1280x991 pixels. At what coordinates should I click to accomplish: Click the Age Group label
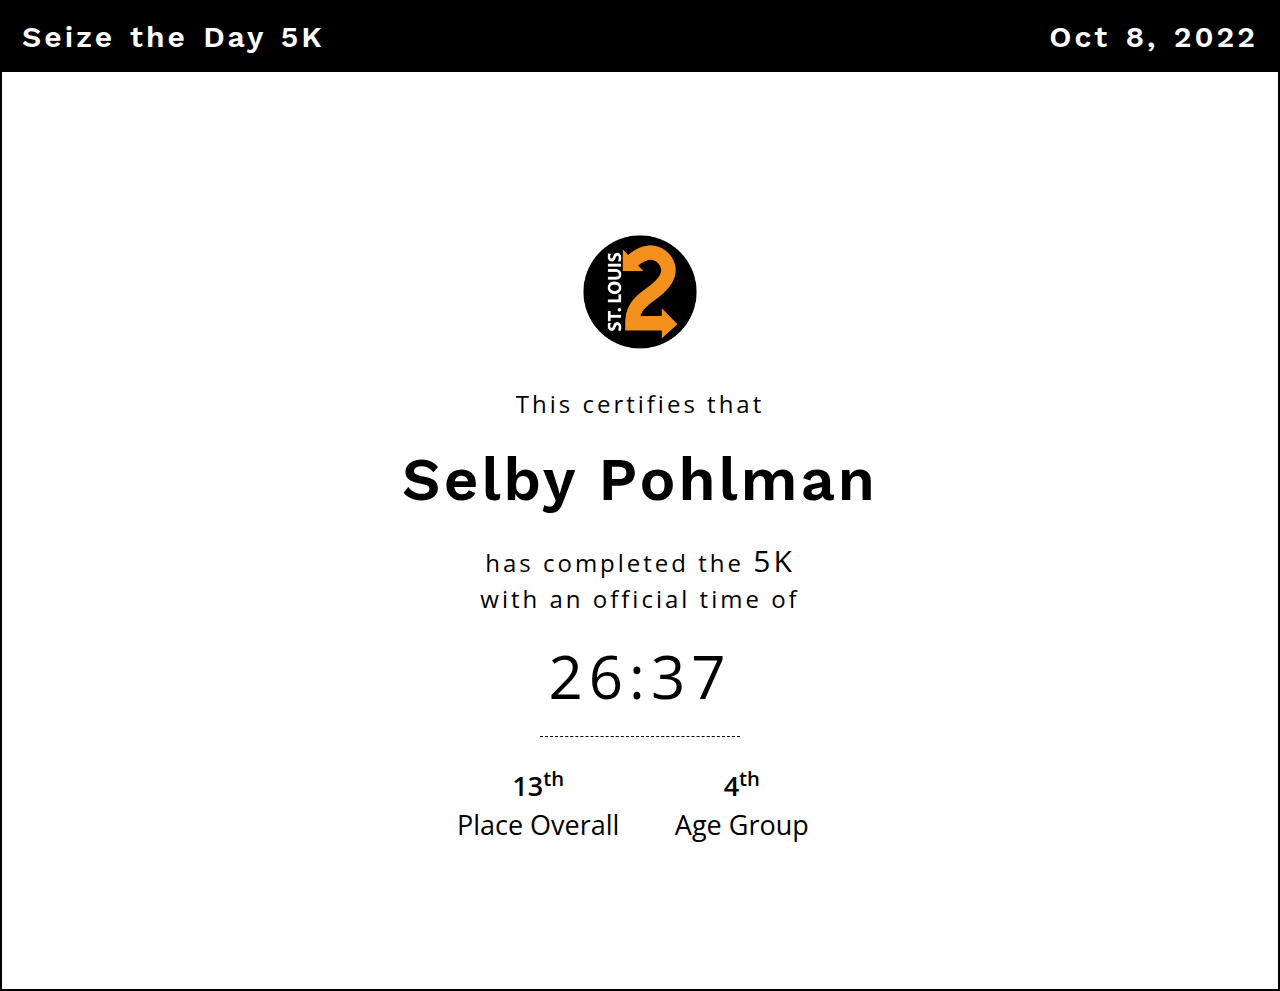point(741,826)
